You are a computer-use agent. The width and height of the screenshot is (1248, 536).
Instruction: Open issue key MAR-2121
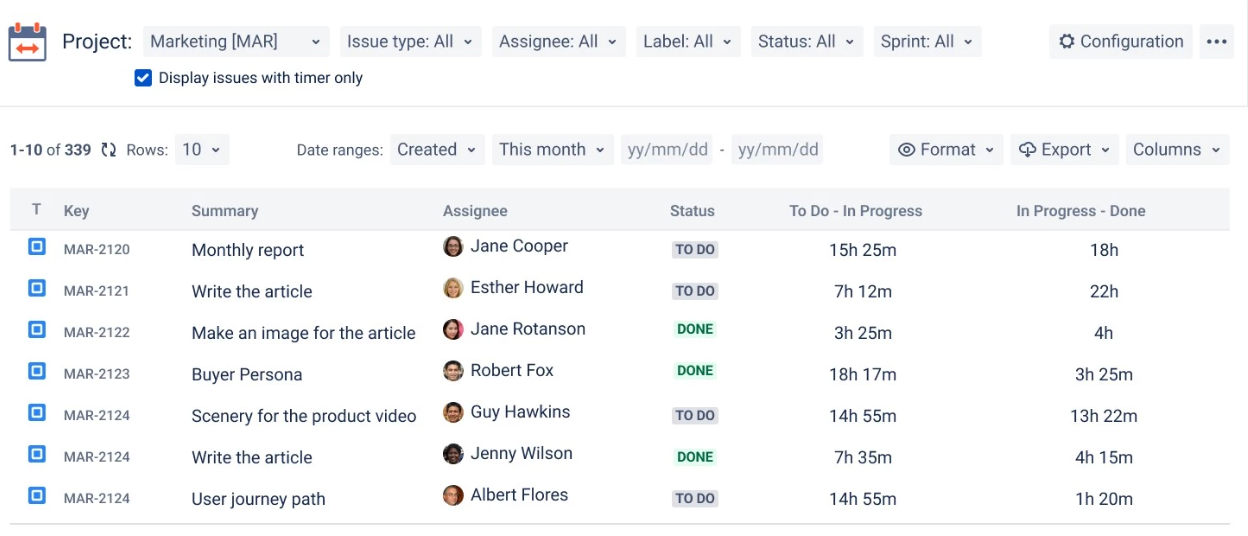[x=97, y=291]
